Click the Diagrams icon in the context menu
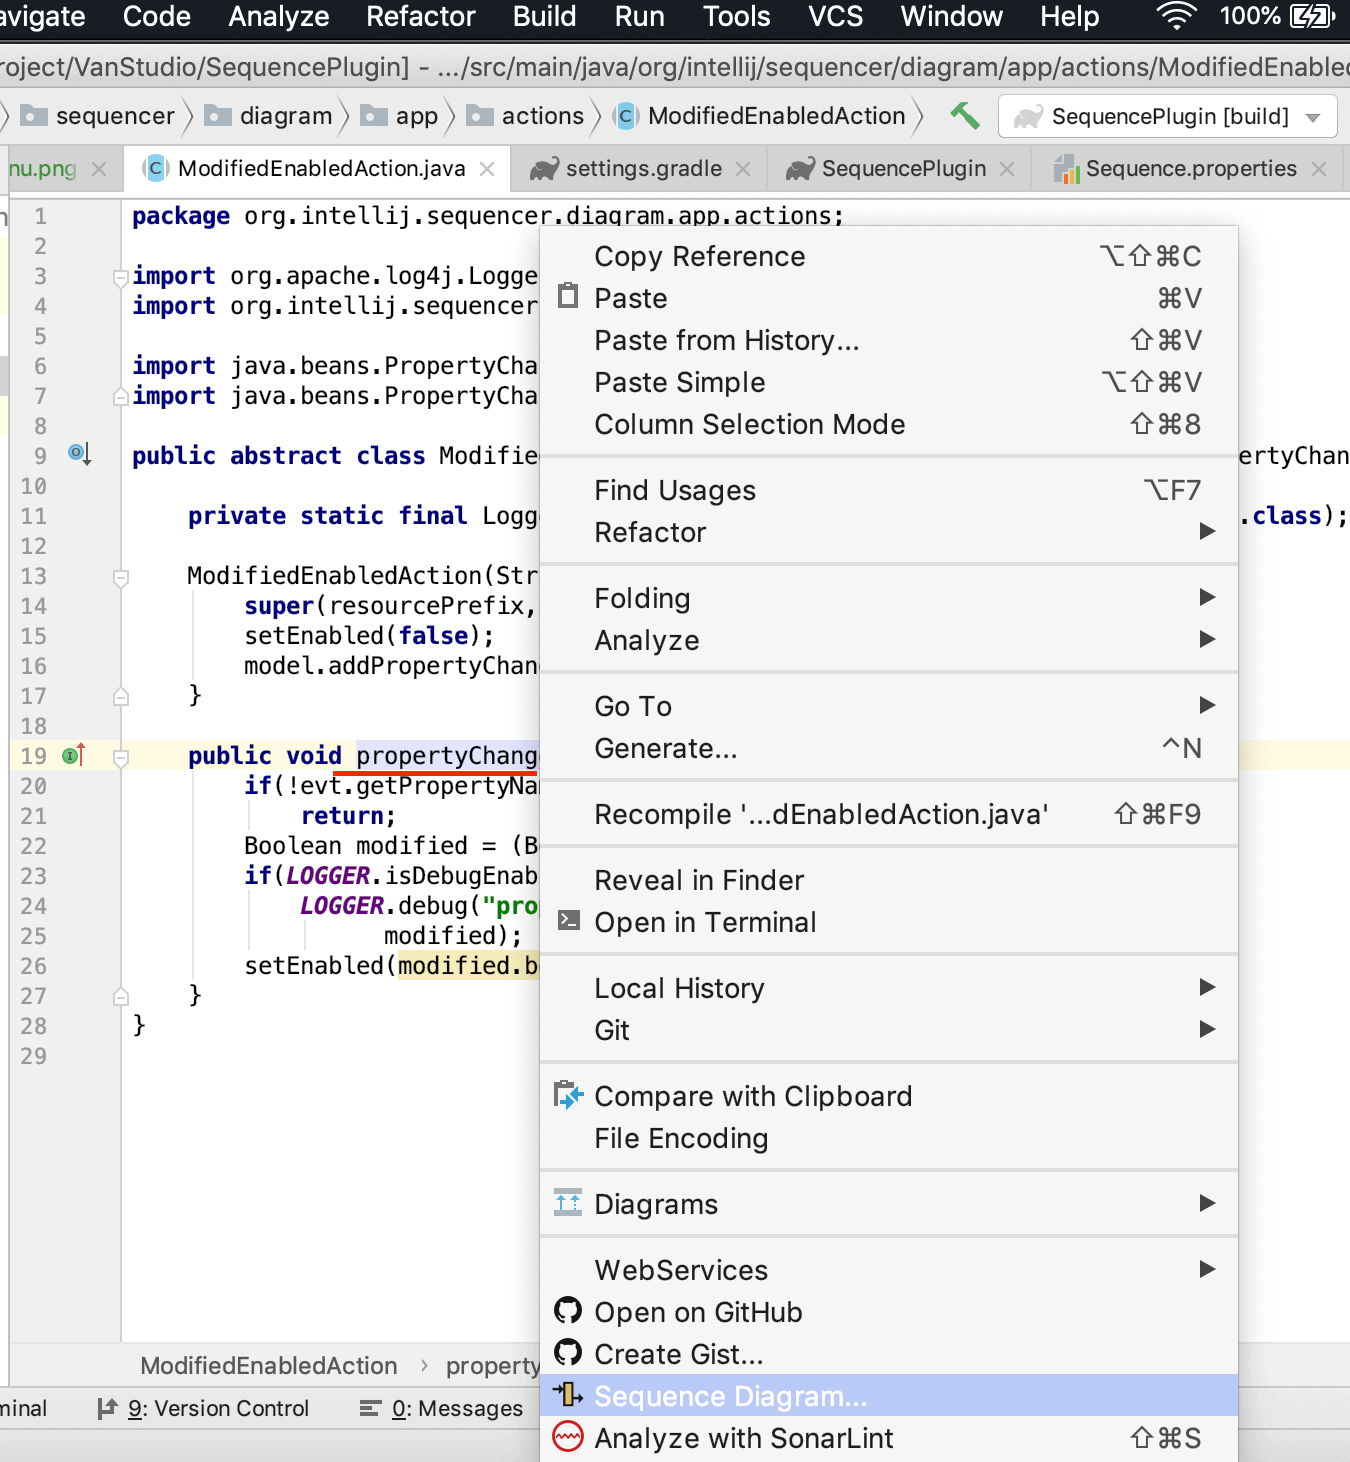 coord(568,1203)
